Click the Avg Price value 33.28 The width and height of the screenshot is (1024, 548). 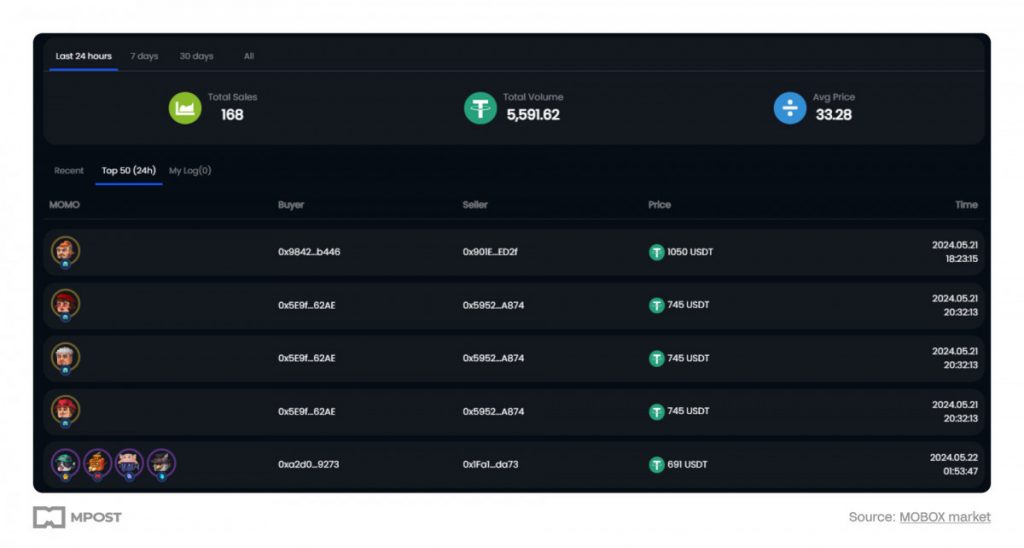[x=833, y=115]
